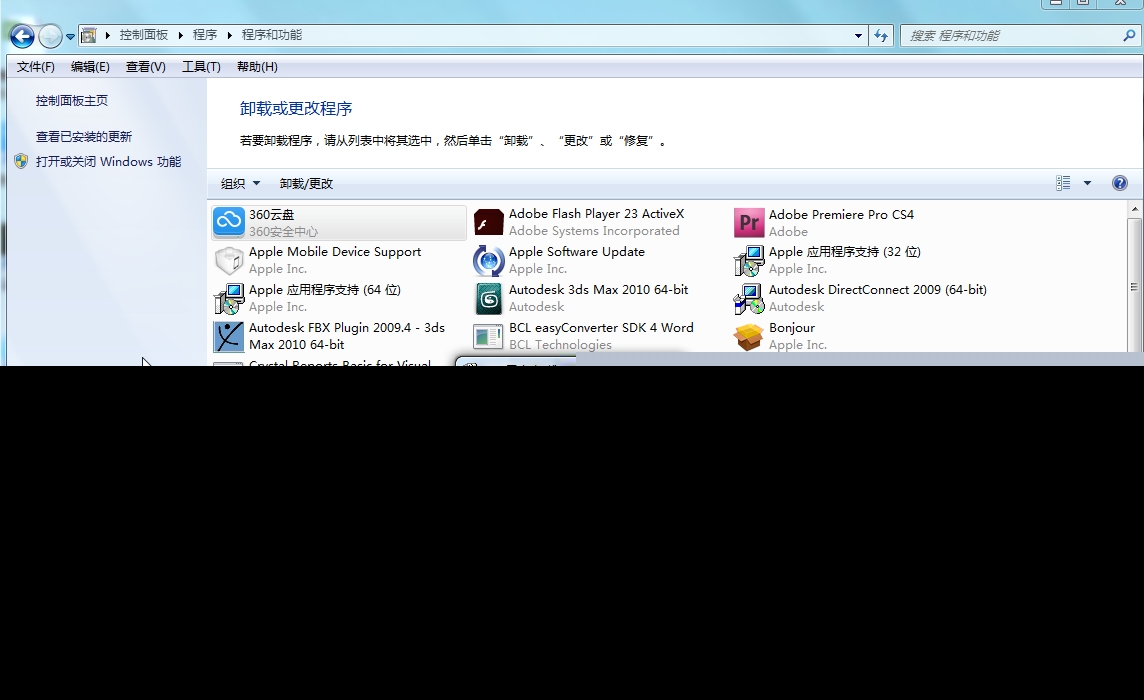Select the Autodesk DirectConnect 2009 (64-bit) text
This screenshot has width=1144, height=700.
pyautogui.click(x=878, y=290)
